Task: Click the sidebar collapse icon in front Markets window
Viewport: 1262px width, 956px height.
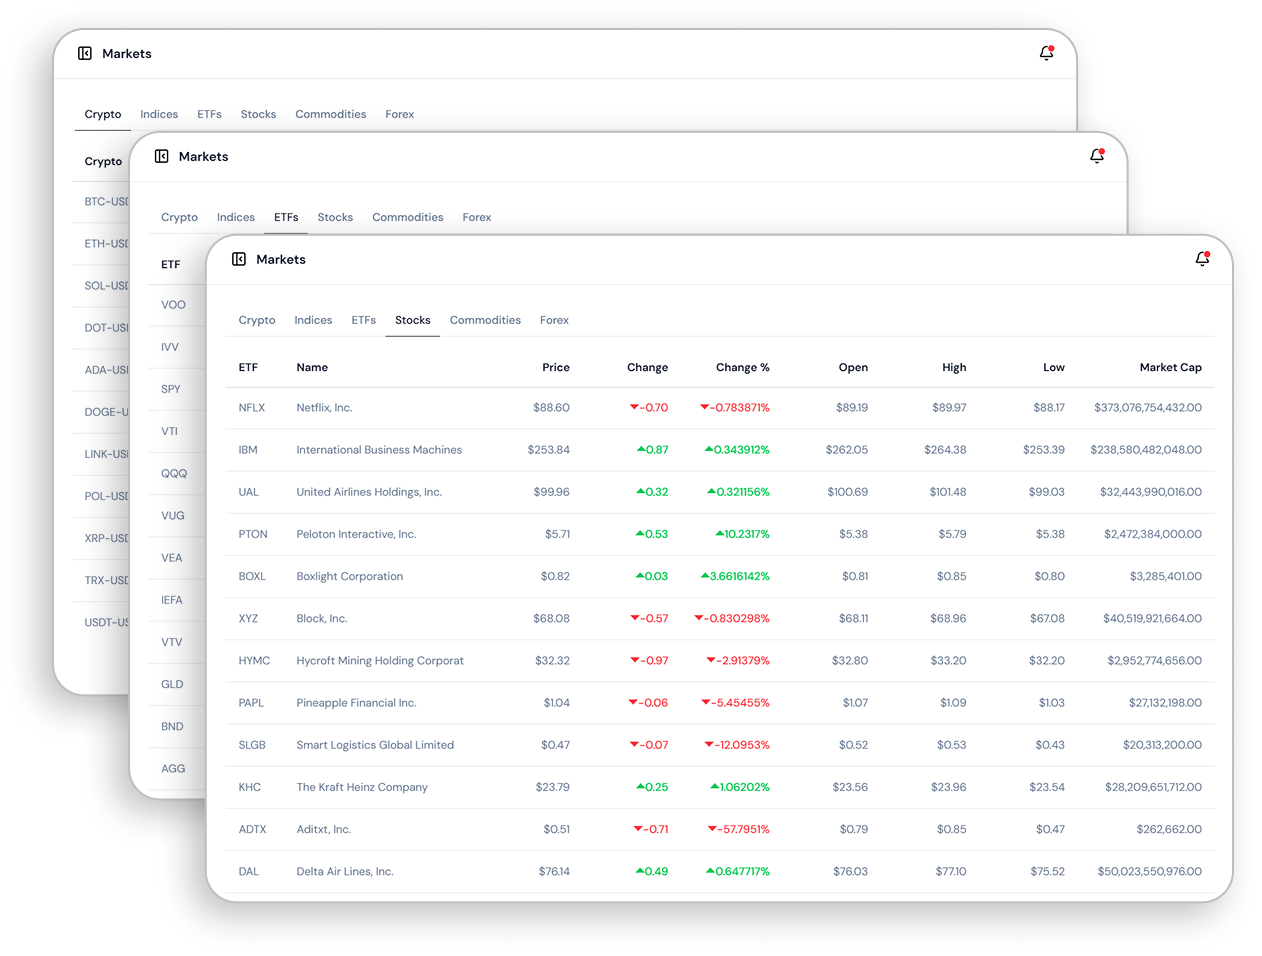Action: (239, 259)
